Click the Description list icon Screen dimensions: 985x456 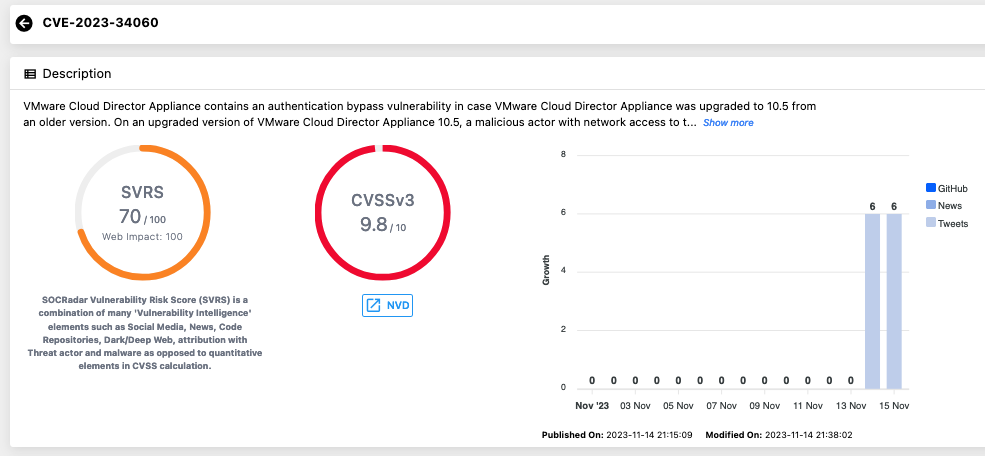[30, 74]
